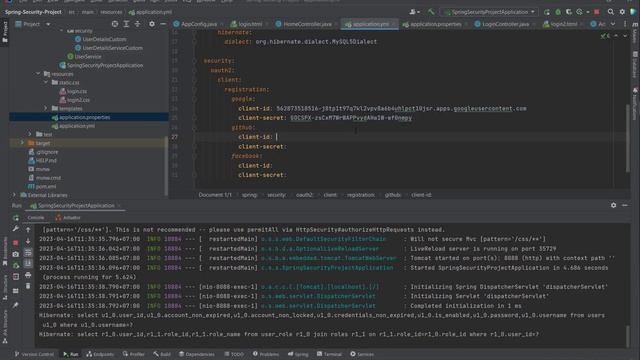Click Run with Coverage icon
The image size is (640, 360).
pos(569,12)
